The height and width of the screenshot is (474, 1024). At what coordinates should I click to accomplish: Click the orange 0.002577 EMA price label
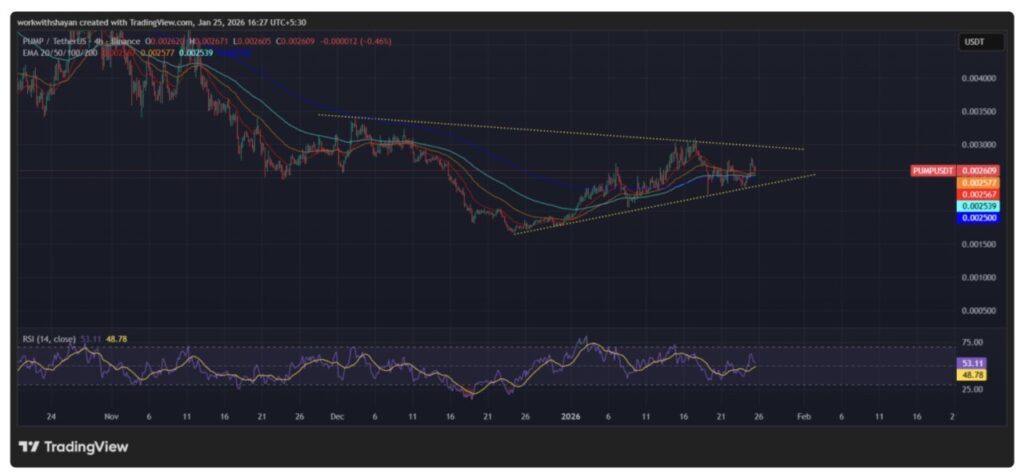(977, 183)
